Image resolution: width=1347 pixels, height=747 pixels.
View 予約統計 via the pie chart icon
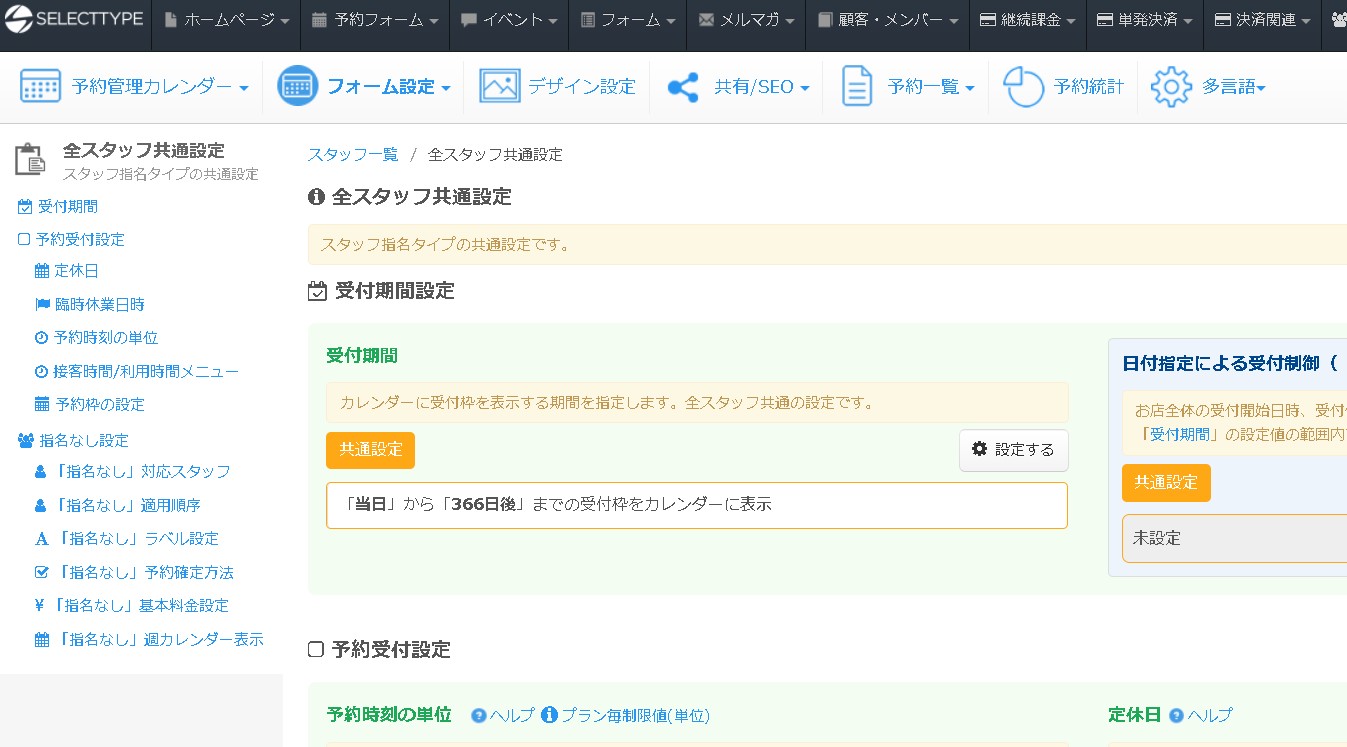(1023, 86)
